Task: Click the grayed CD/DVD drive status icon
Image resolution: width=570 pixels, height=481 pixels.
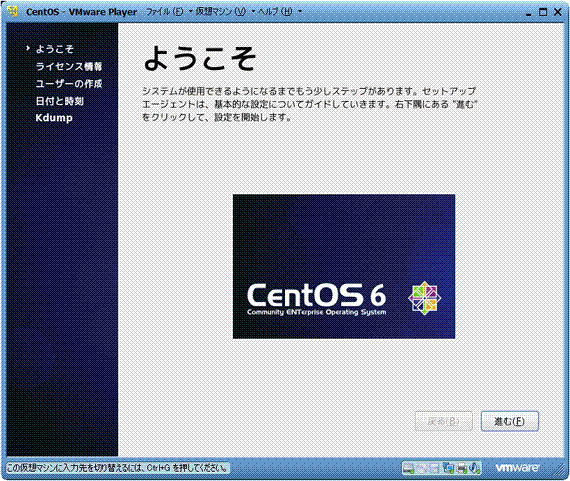Action: tap(422, 468)
